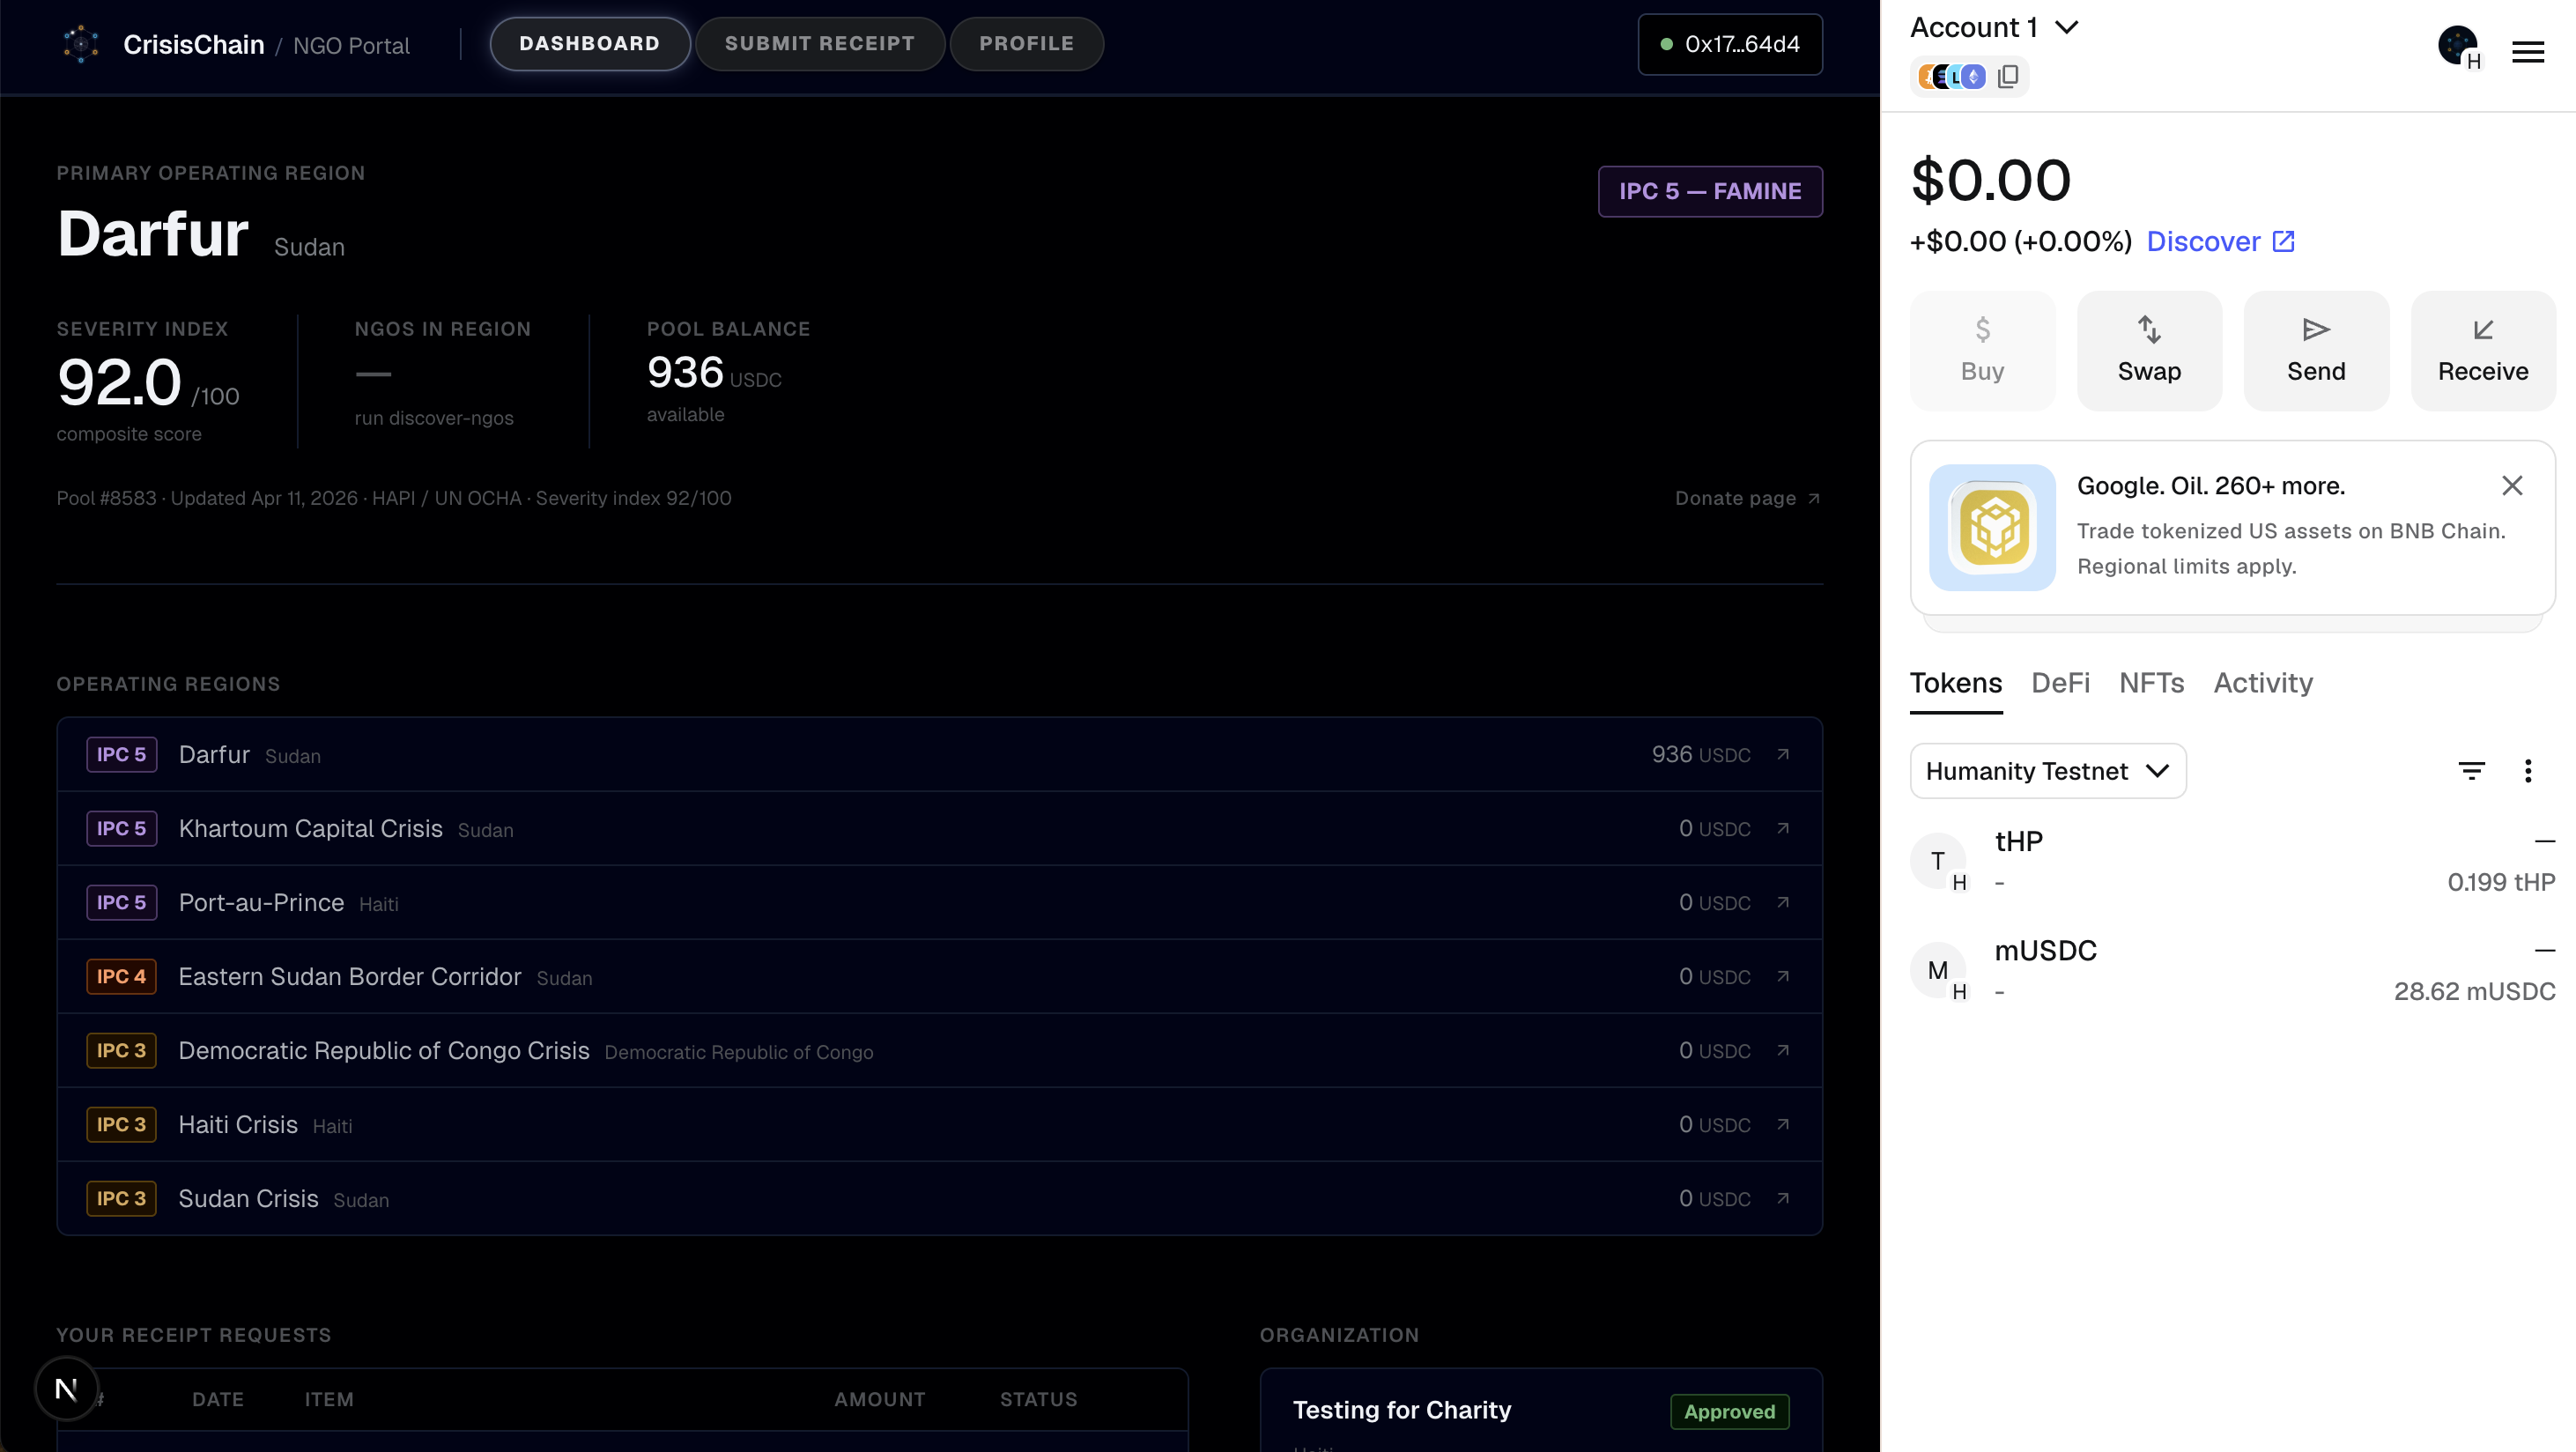The image size is (2576, 1452).
Task: Open the token filter sort icon
Action: tap(2471, 770)
